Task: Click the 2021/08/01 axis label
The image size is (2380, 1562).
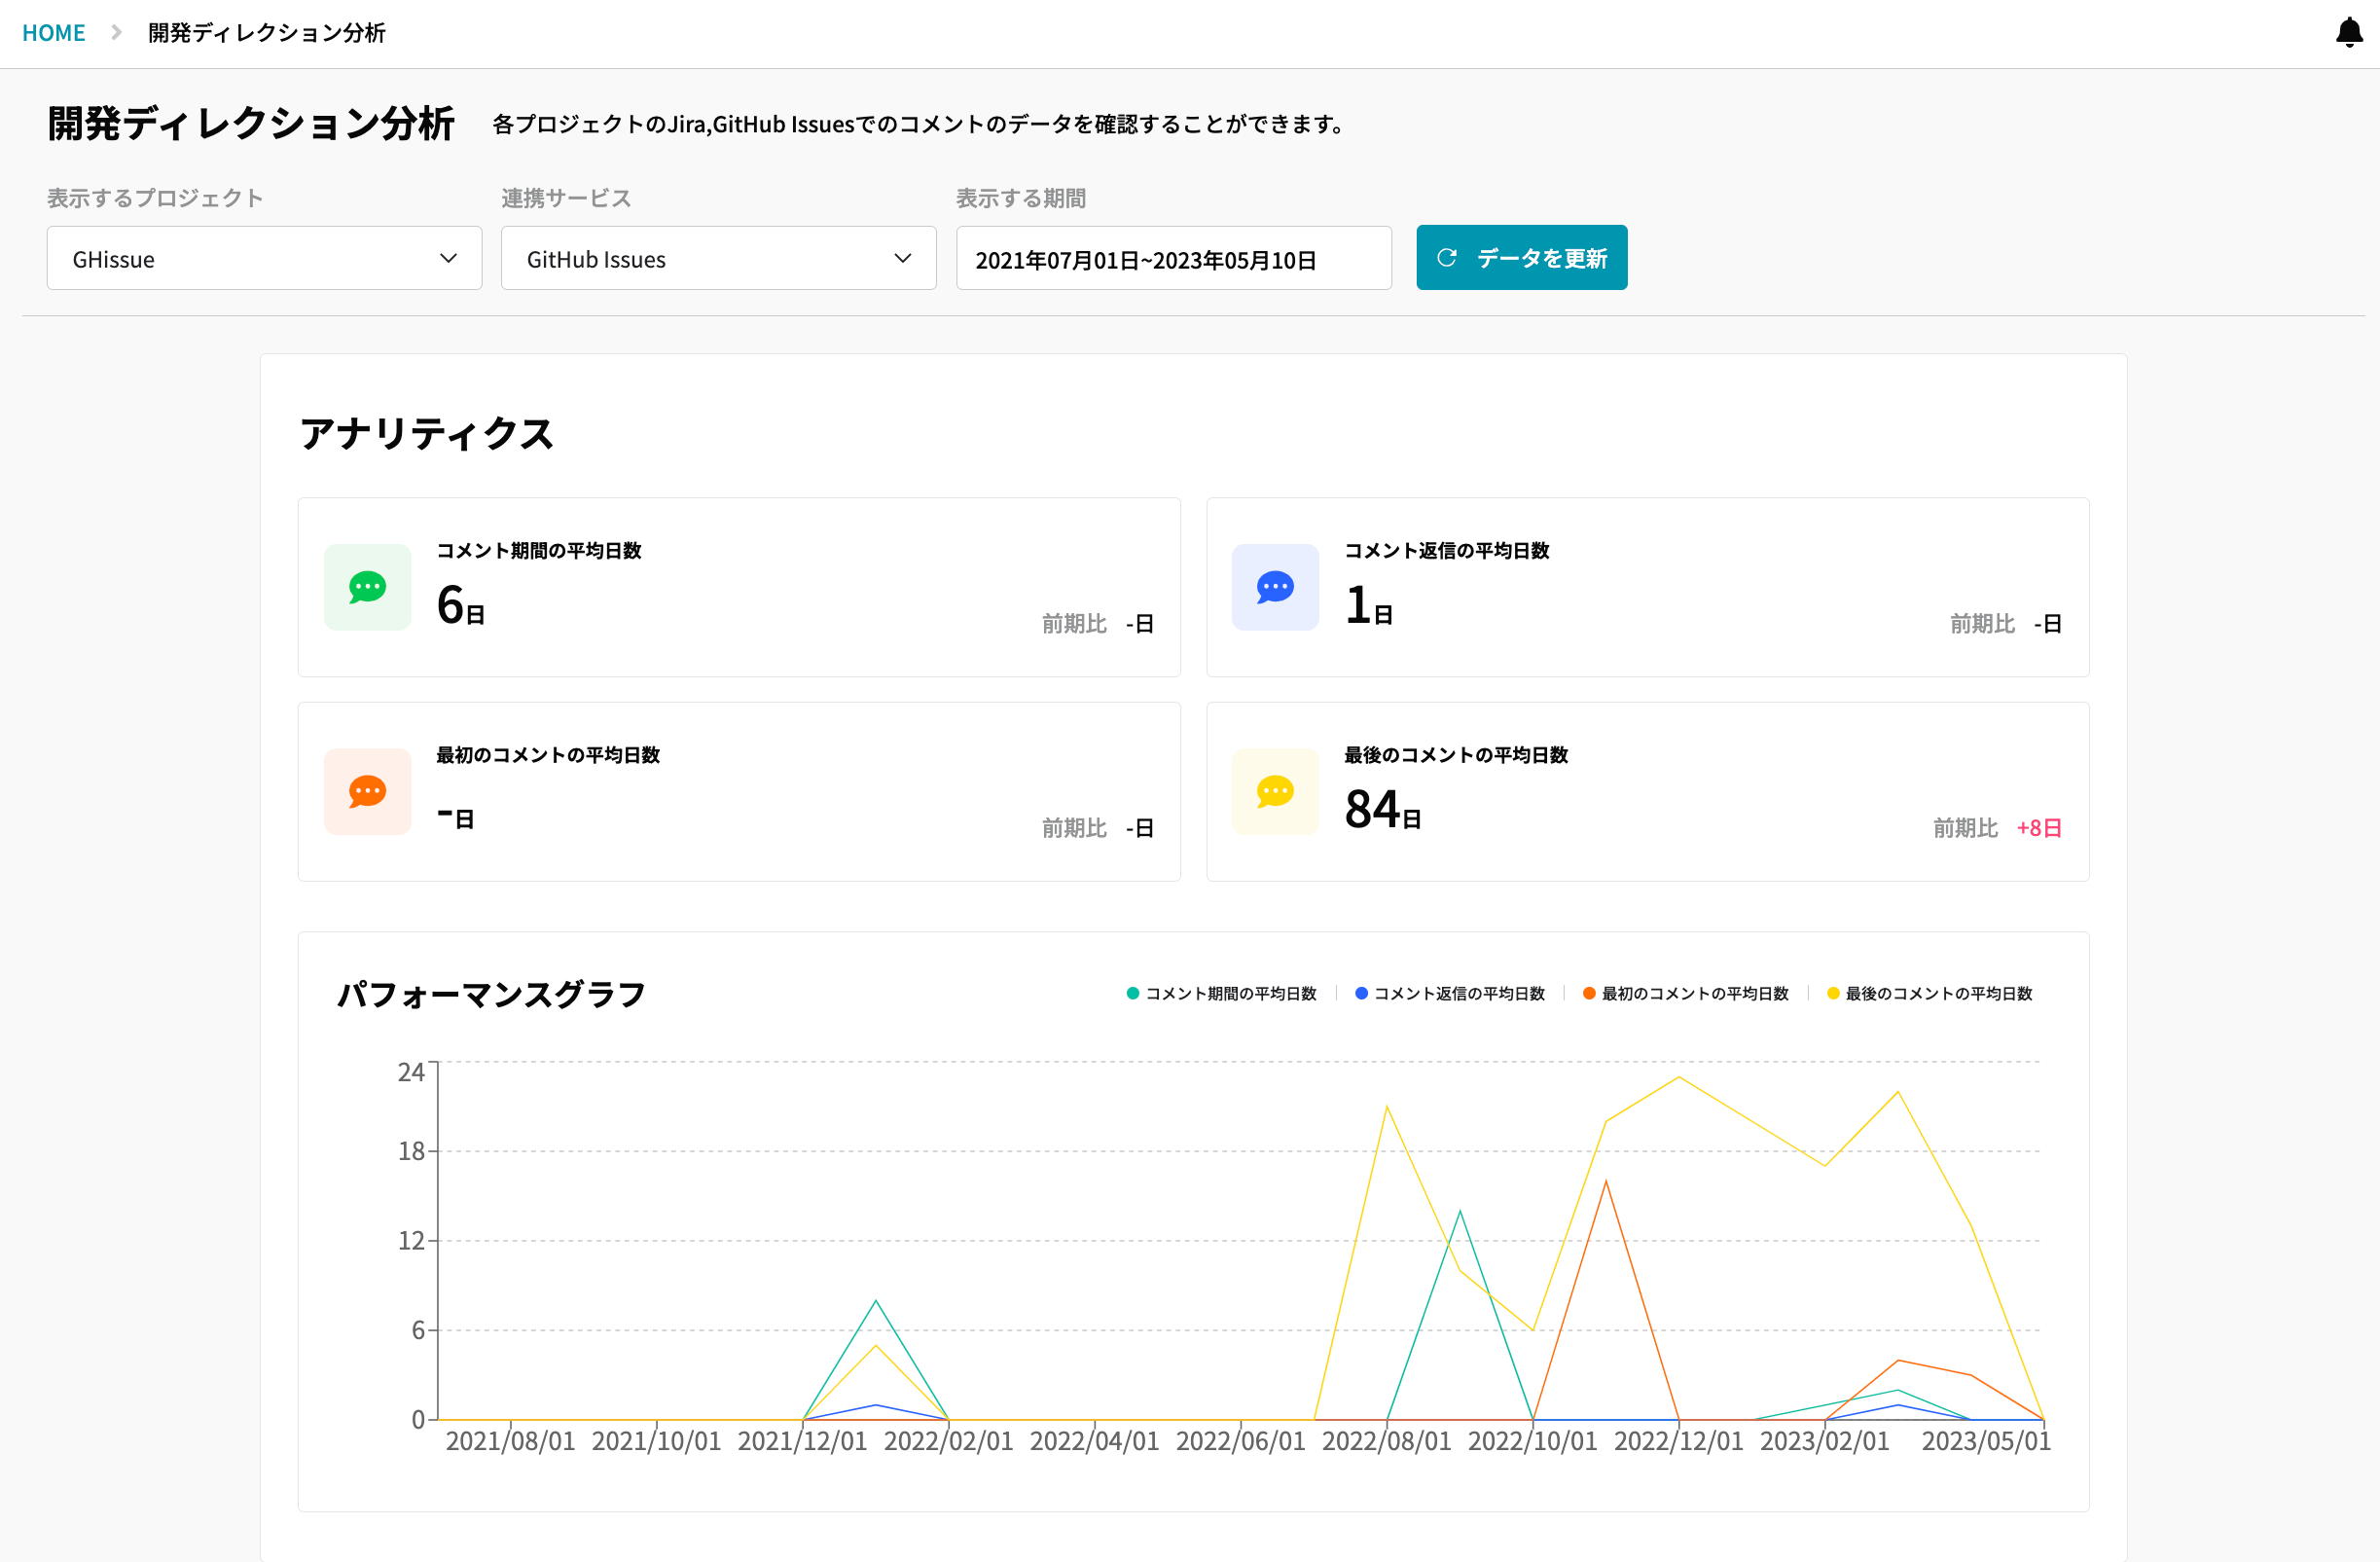Action: [x=510, y=1441]
